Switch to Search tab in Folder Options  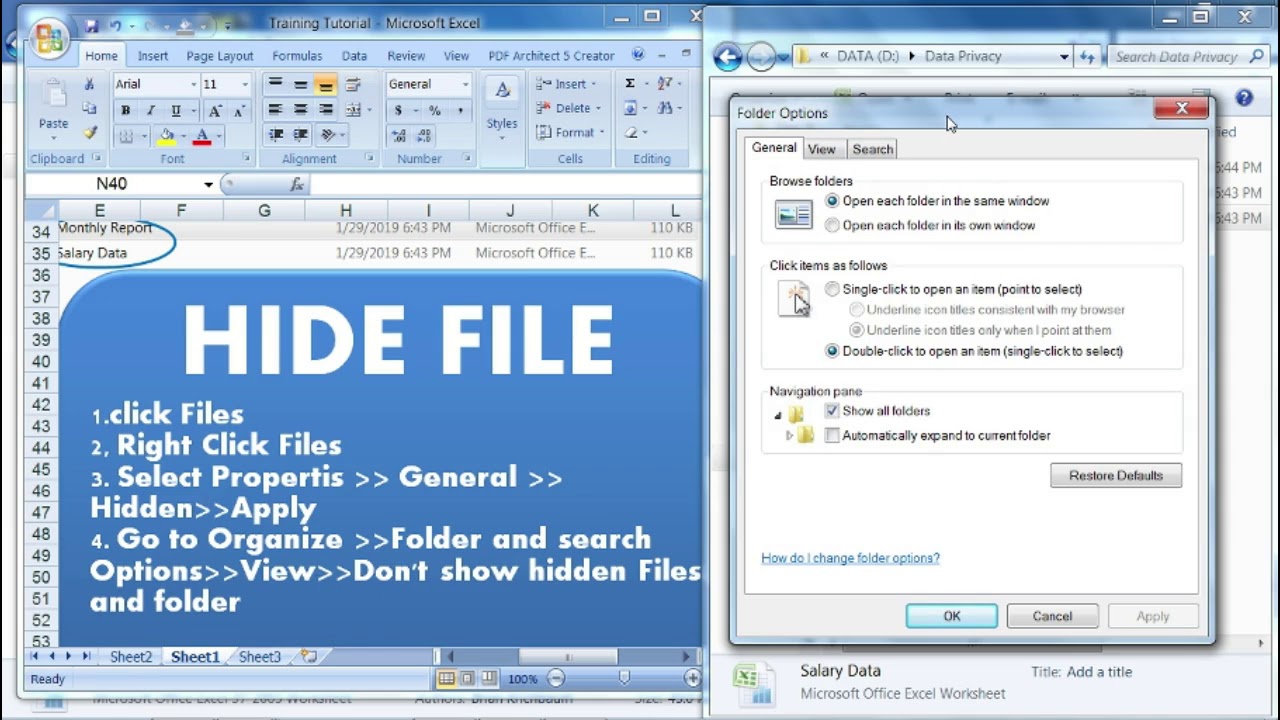pos(872,149)
